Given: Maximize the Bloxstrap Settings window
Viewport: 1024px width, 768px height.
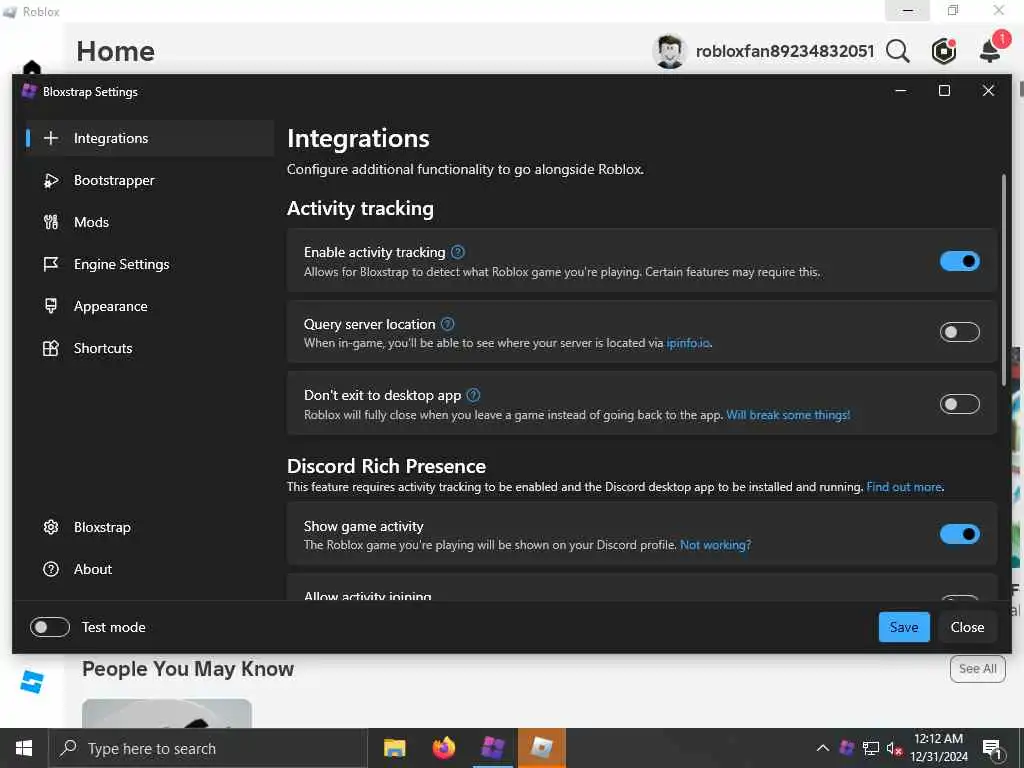Looking at the screenshot, I should click(944, 91).
